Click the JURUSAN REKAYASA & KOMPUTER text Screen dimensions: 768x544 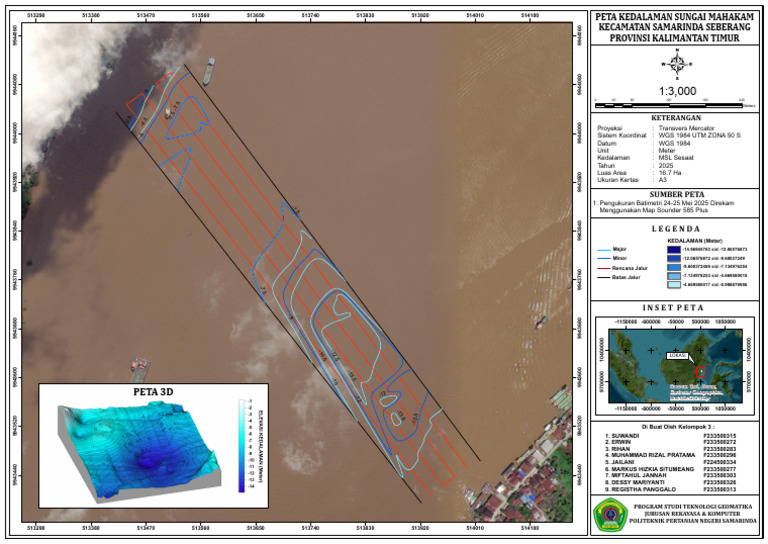tap(693, 514)
